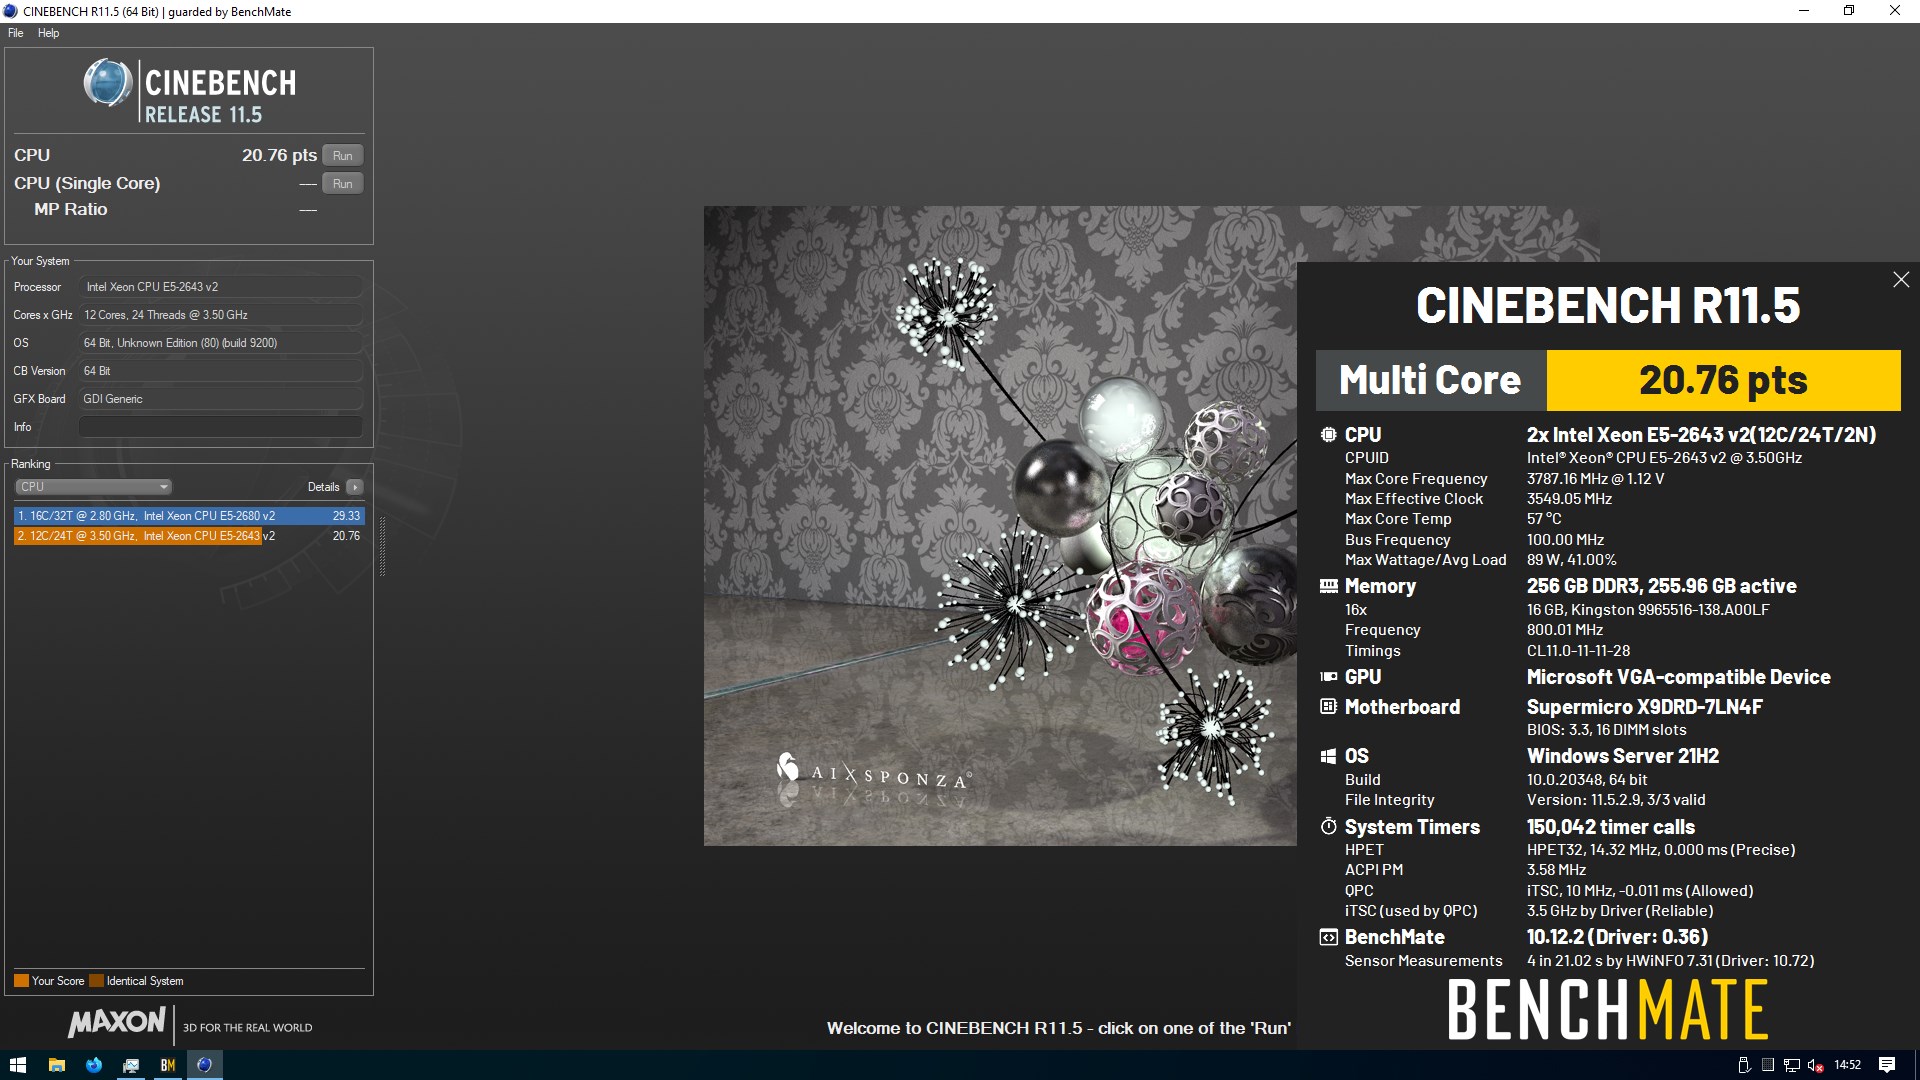Click the Your Score orange legend swatch
Viewport: 1920px width, 1080px height.
[x=21, y=981]
